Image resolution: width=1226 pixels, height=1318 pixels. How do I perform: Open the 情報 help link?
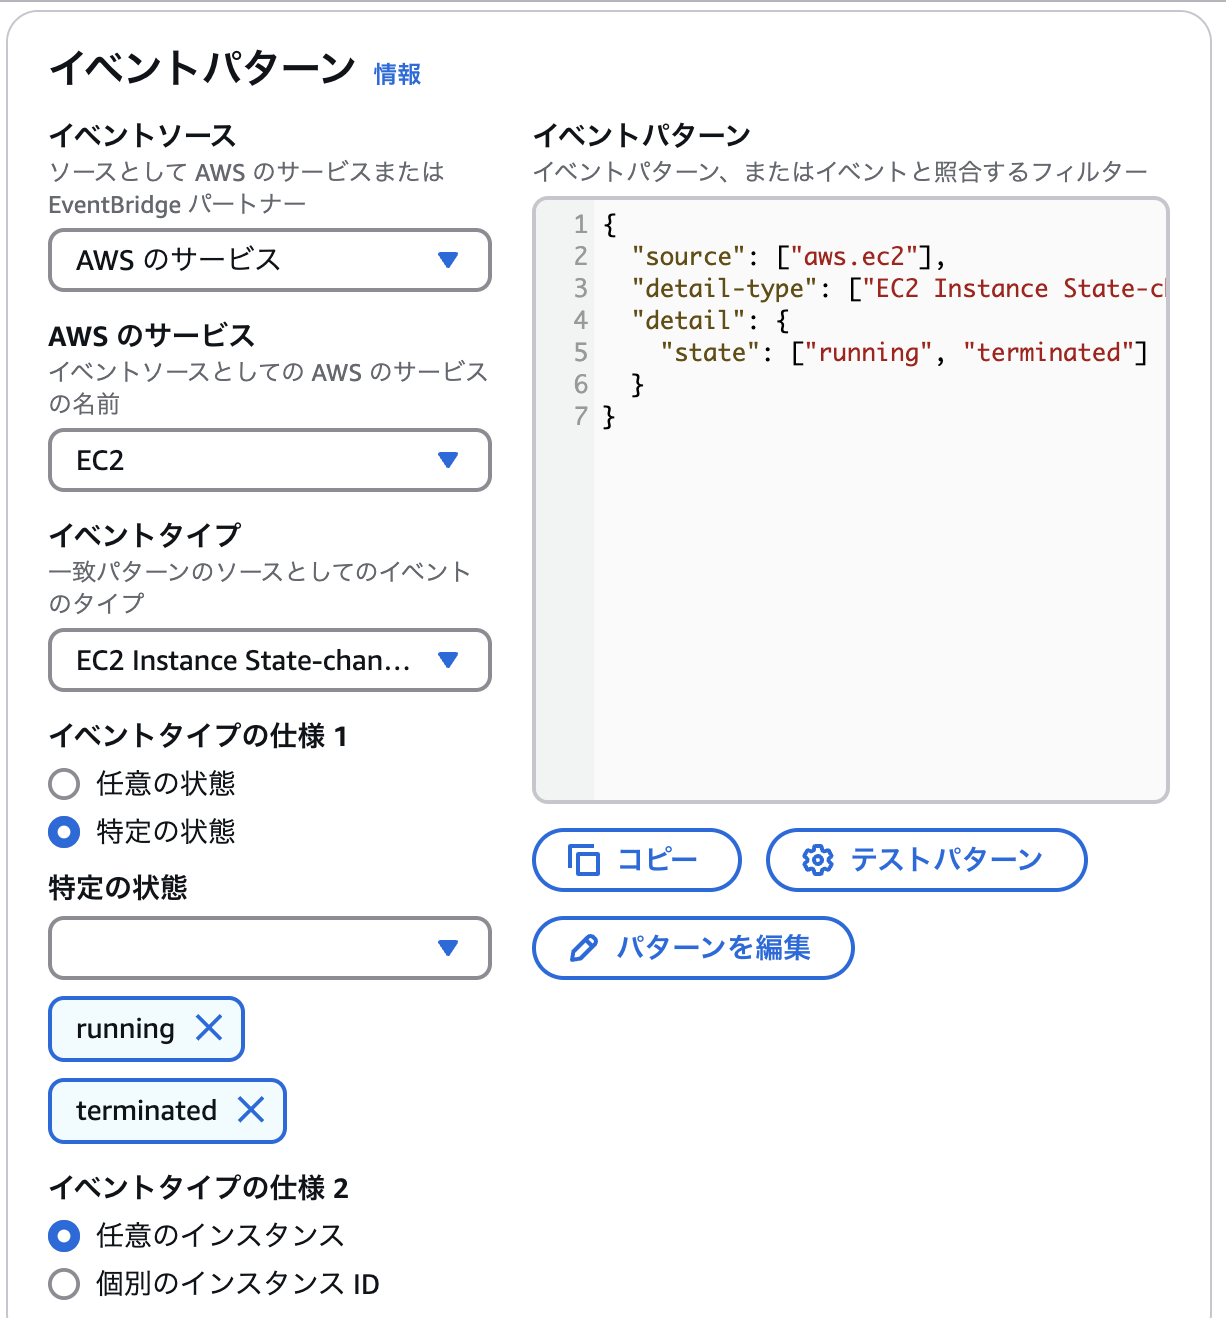395,73
